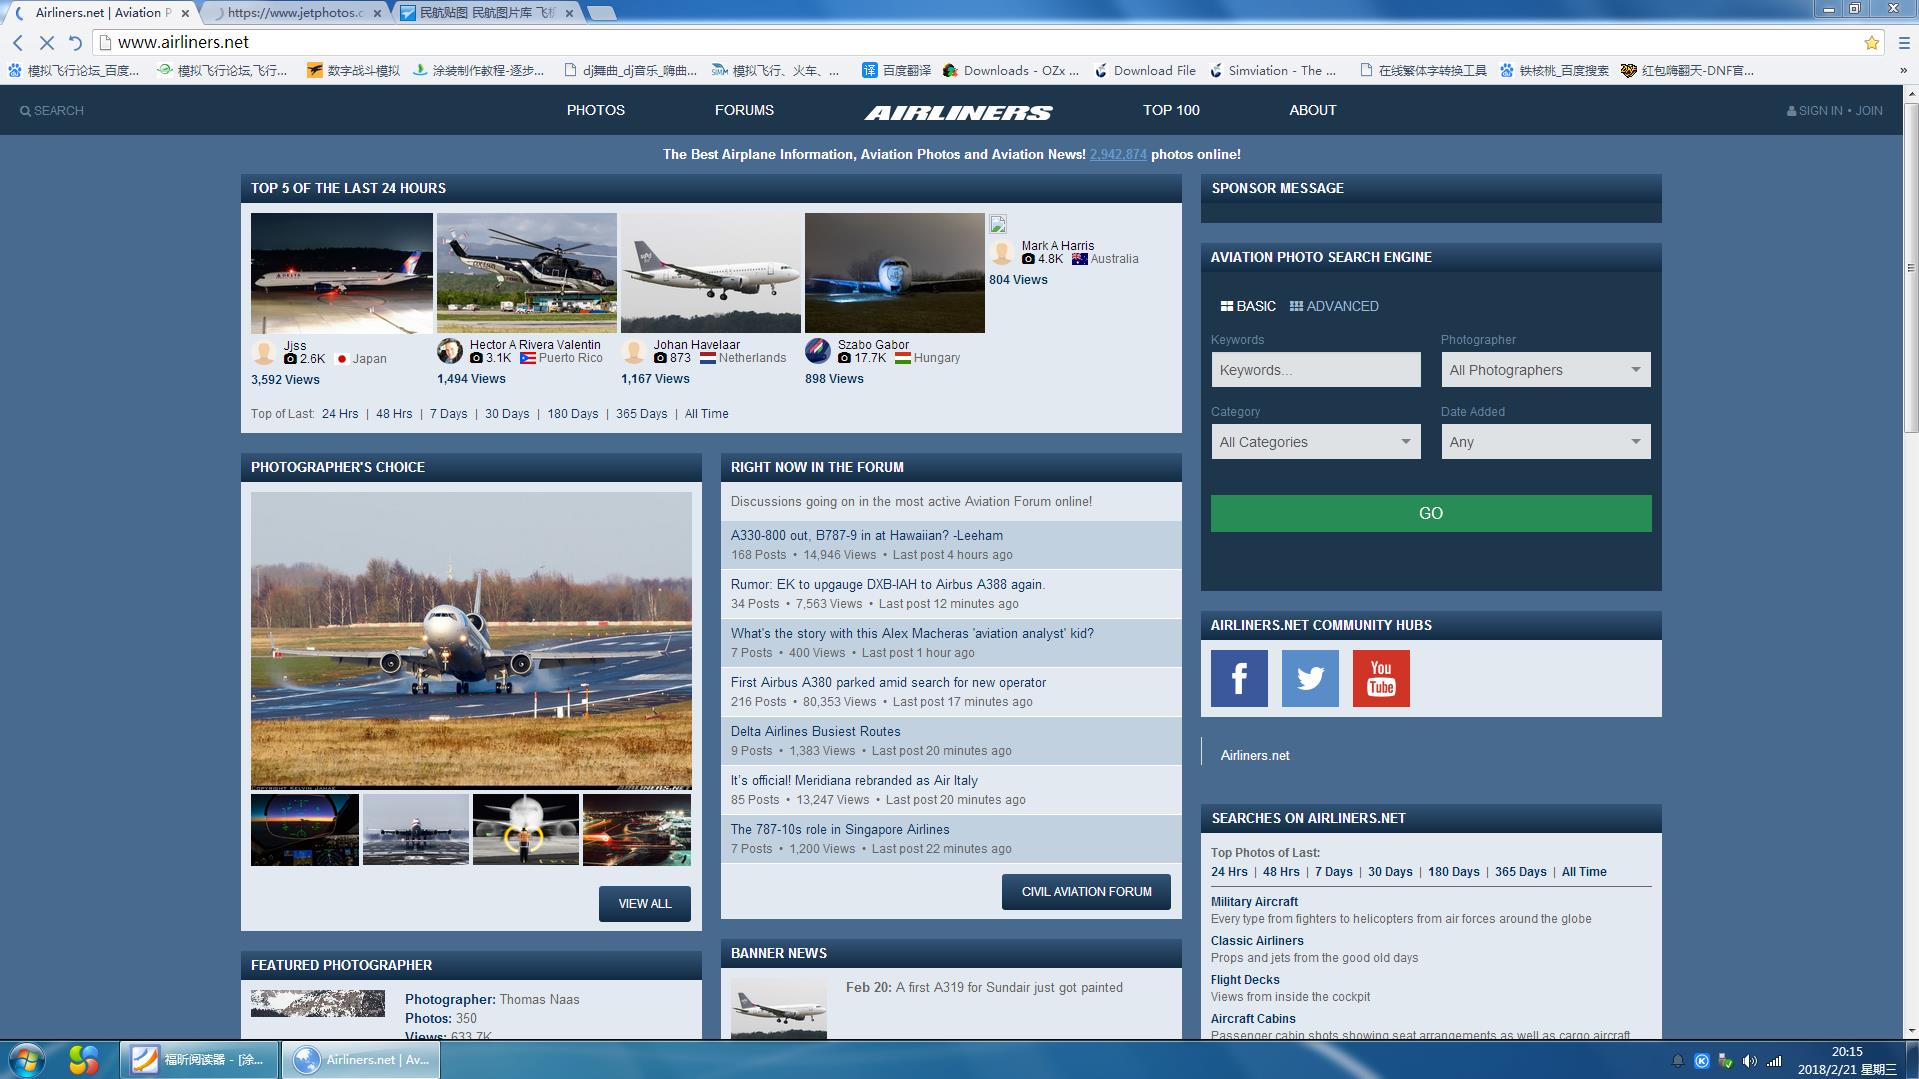Image resolution: width=1919 pixels, height=1079 pixels.
Task: Open Sundair A319 banner news thumbnail
Action: pyautogui.click(x=779, y=1007)
